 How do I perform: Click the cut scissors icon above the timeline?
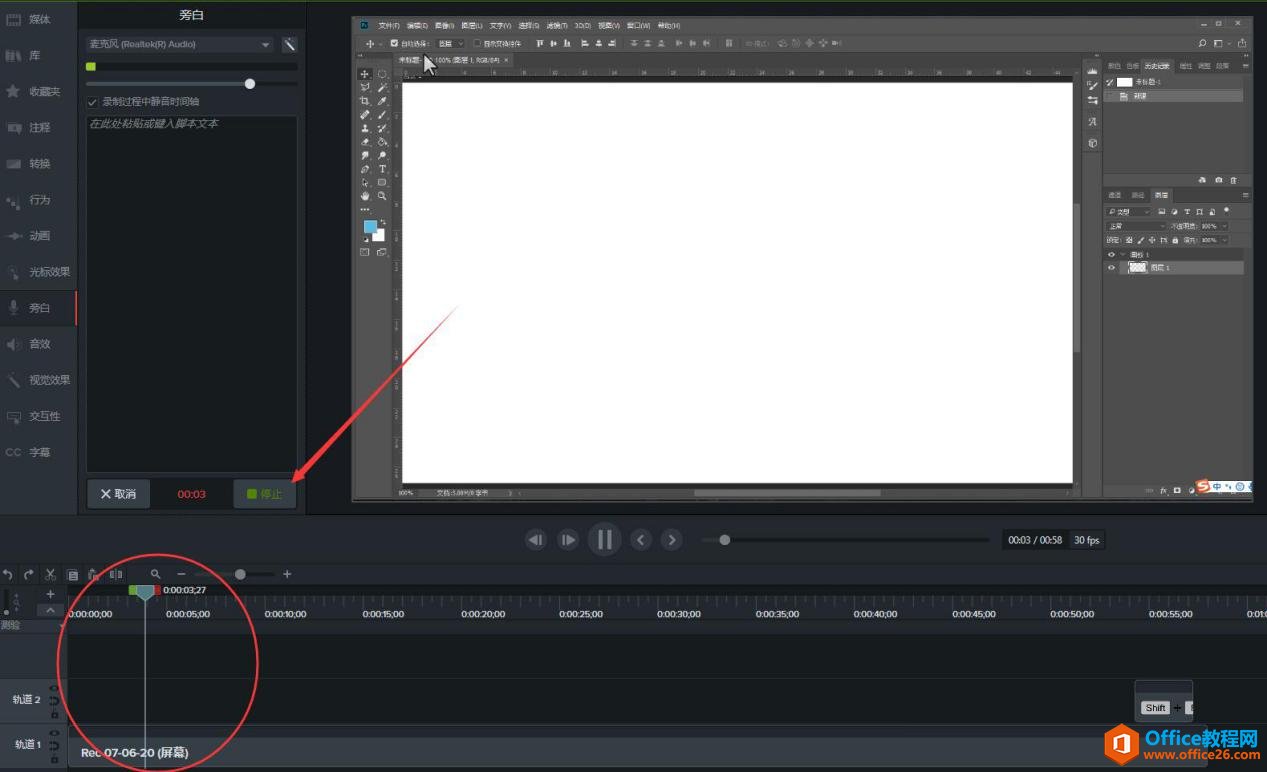coord(50,574)
